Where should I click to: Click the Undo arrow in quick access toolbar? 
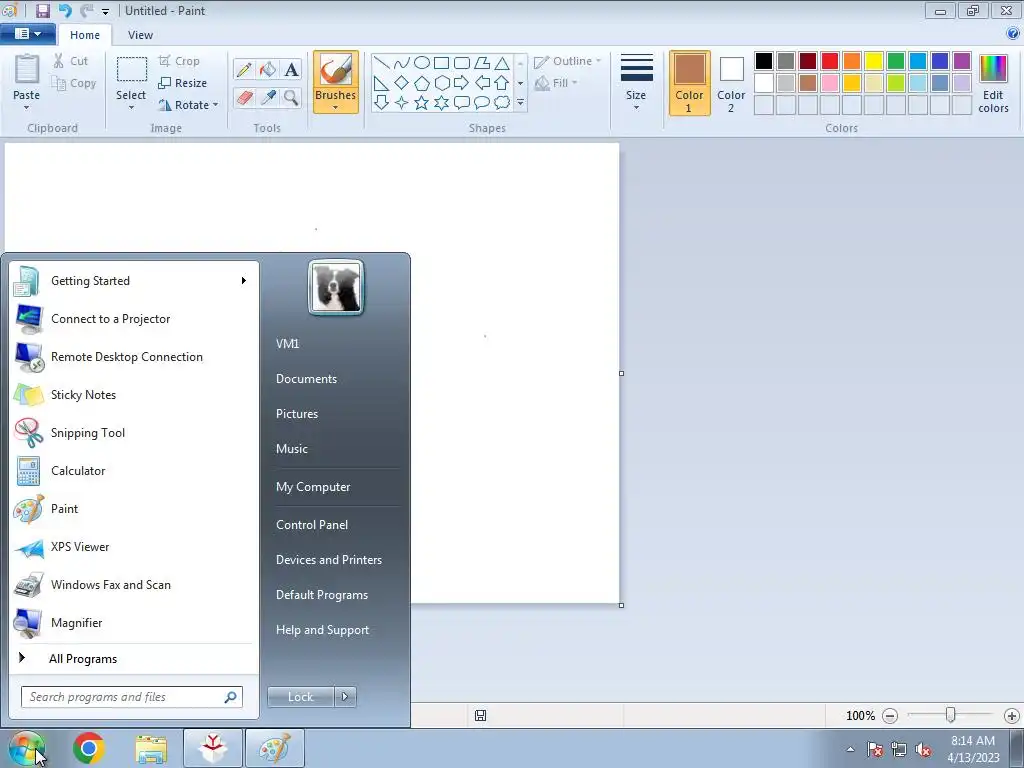tap(65, 10)
